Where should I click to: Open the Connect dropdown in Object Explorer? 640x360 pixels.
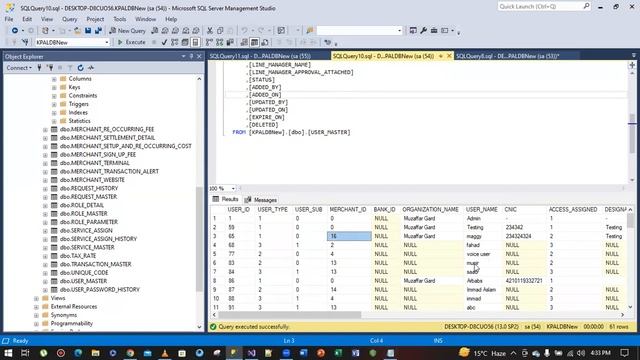coord(19,68)
